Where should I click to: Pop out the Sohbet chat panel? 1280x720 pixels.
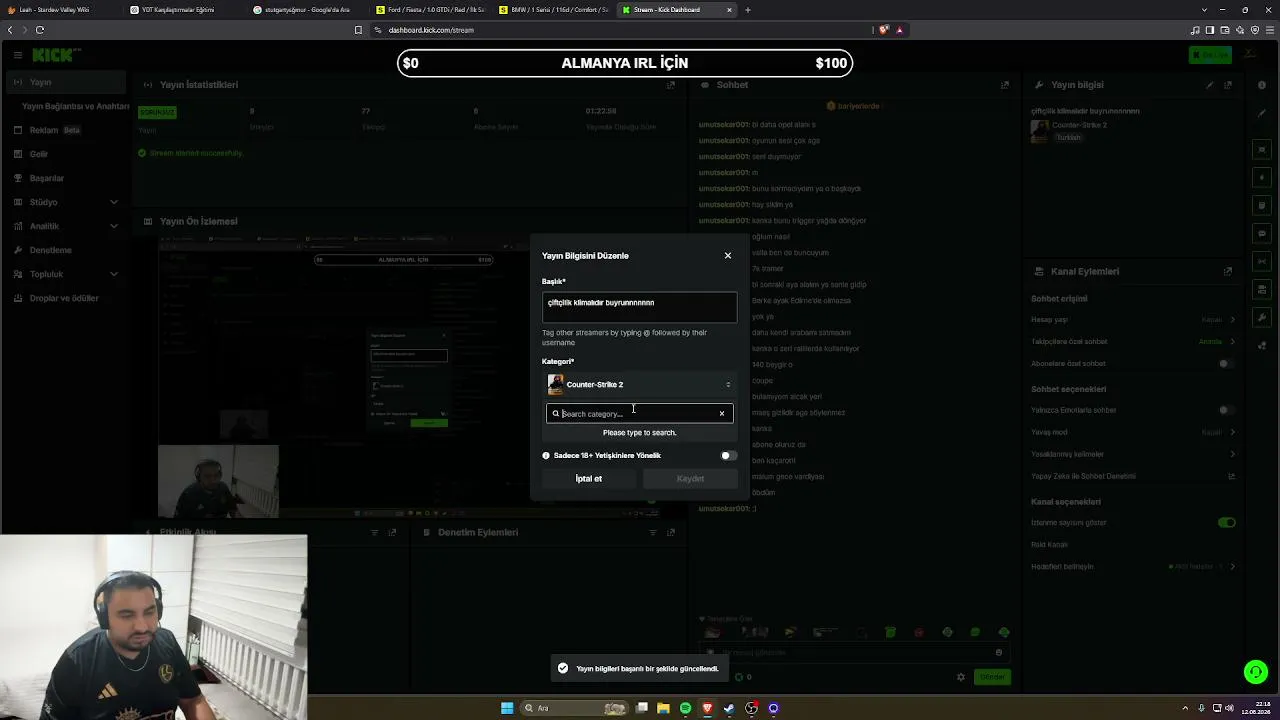pyautogui.click(x=1005, y=85)
